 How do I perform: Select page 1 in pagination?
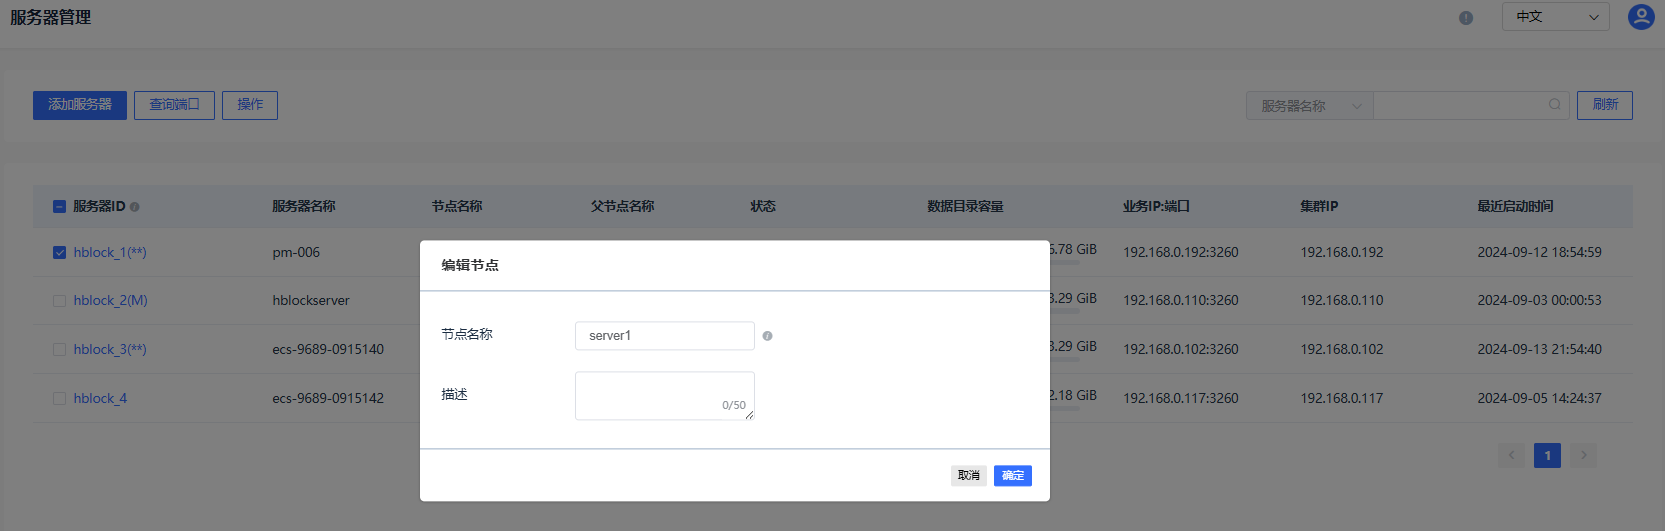point(1548,456)
